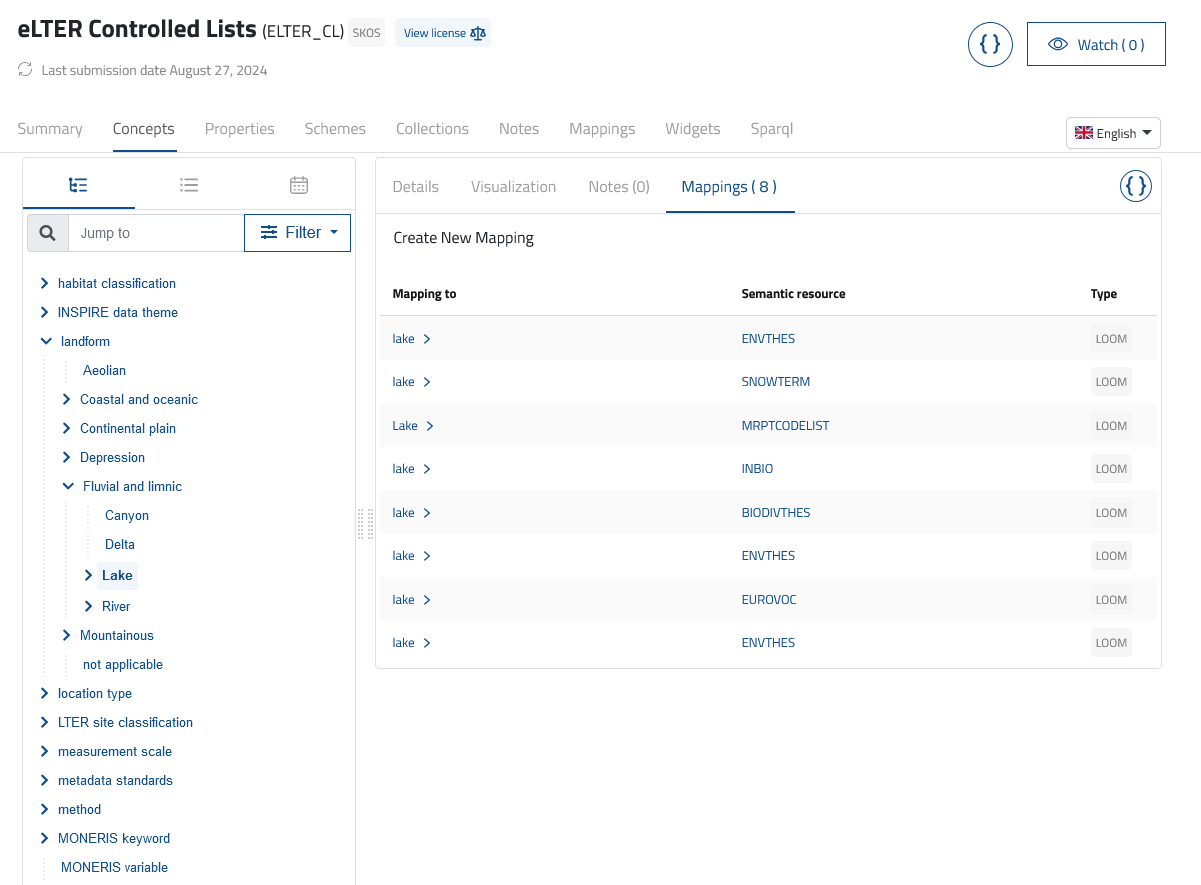Open the ENVTHES semantic resource link
This screenshot has width=1201, height=885.
point(768,338)
